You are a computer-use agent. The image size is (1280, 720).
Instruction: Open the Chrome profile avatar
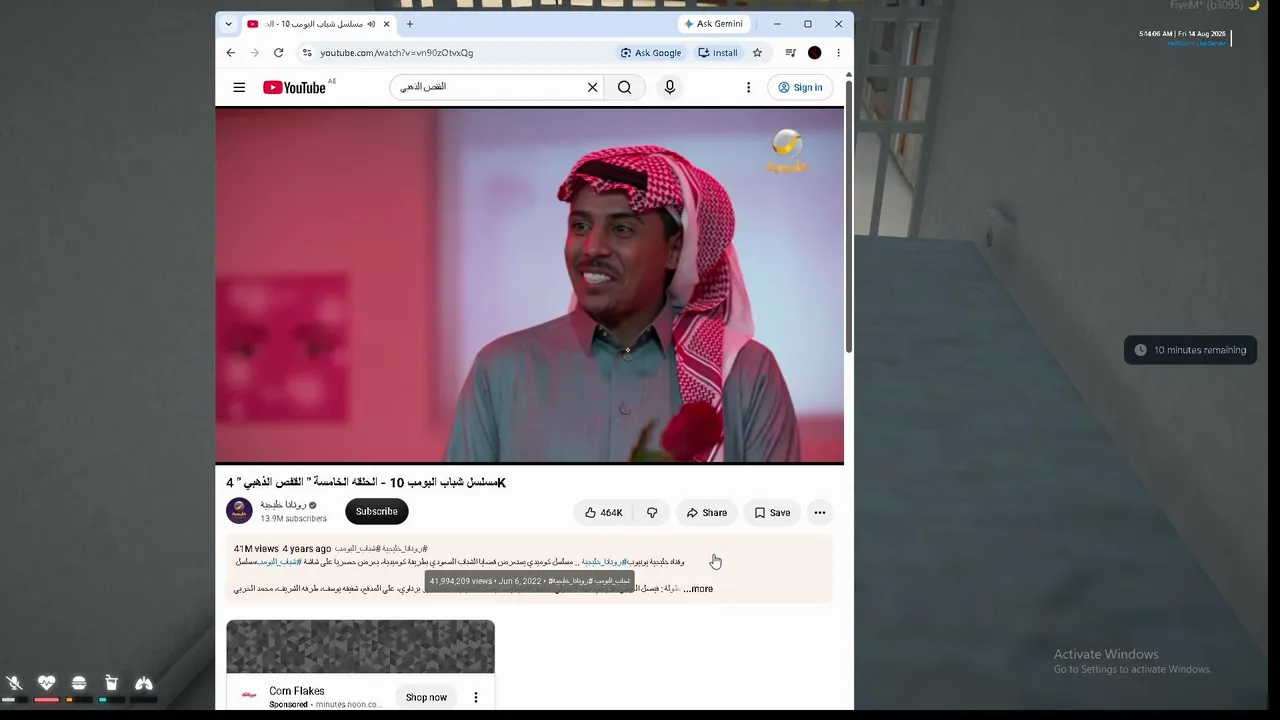point(814,53)
